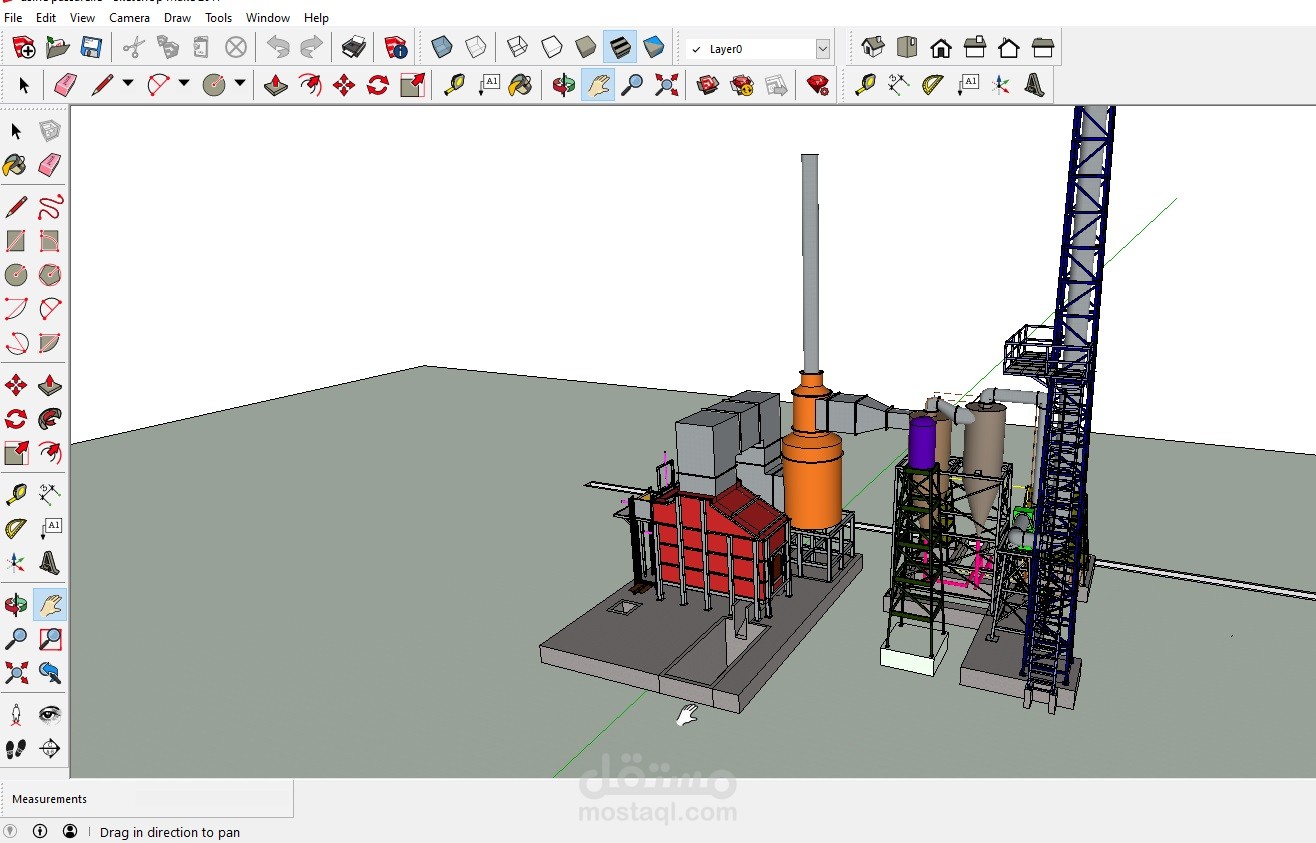Undo the last action
The width and height of the screenshot is (1316, 843).
tap(278, 47)
